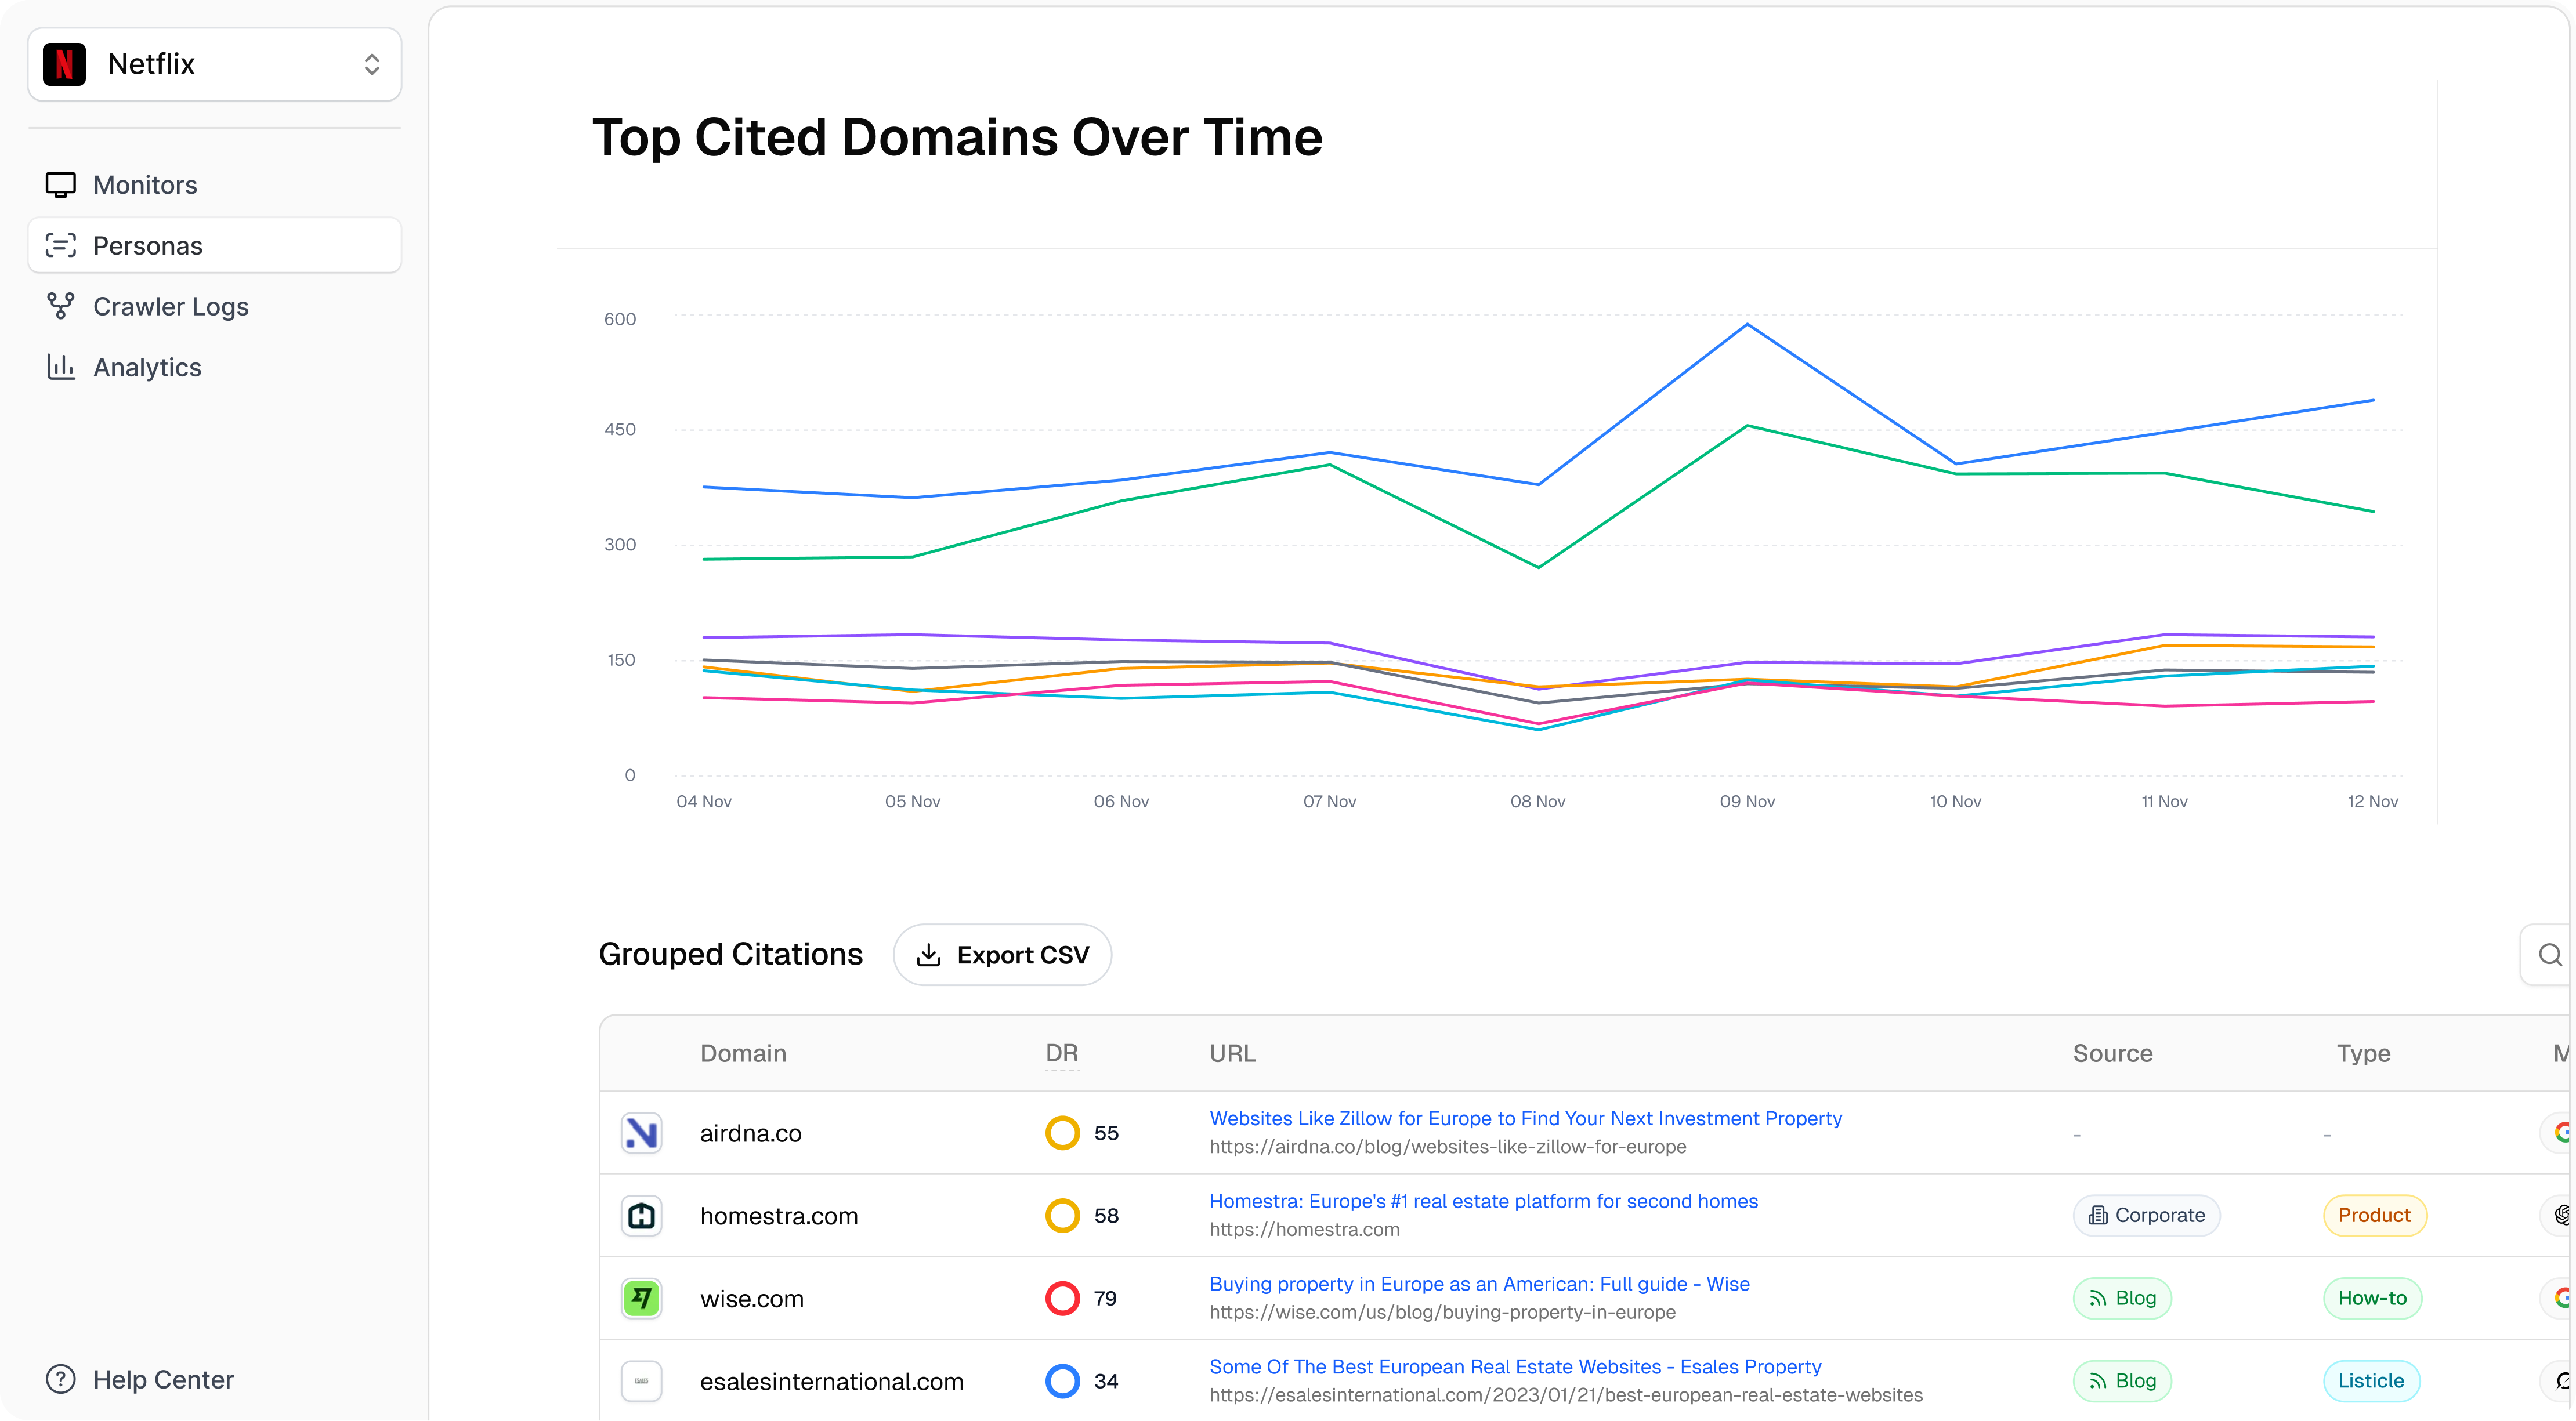Select the Personas sidebar item

coord(147,246)
